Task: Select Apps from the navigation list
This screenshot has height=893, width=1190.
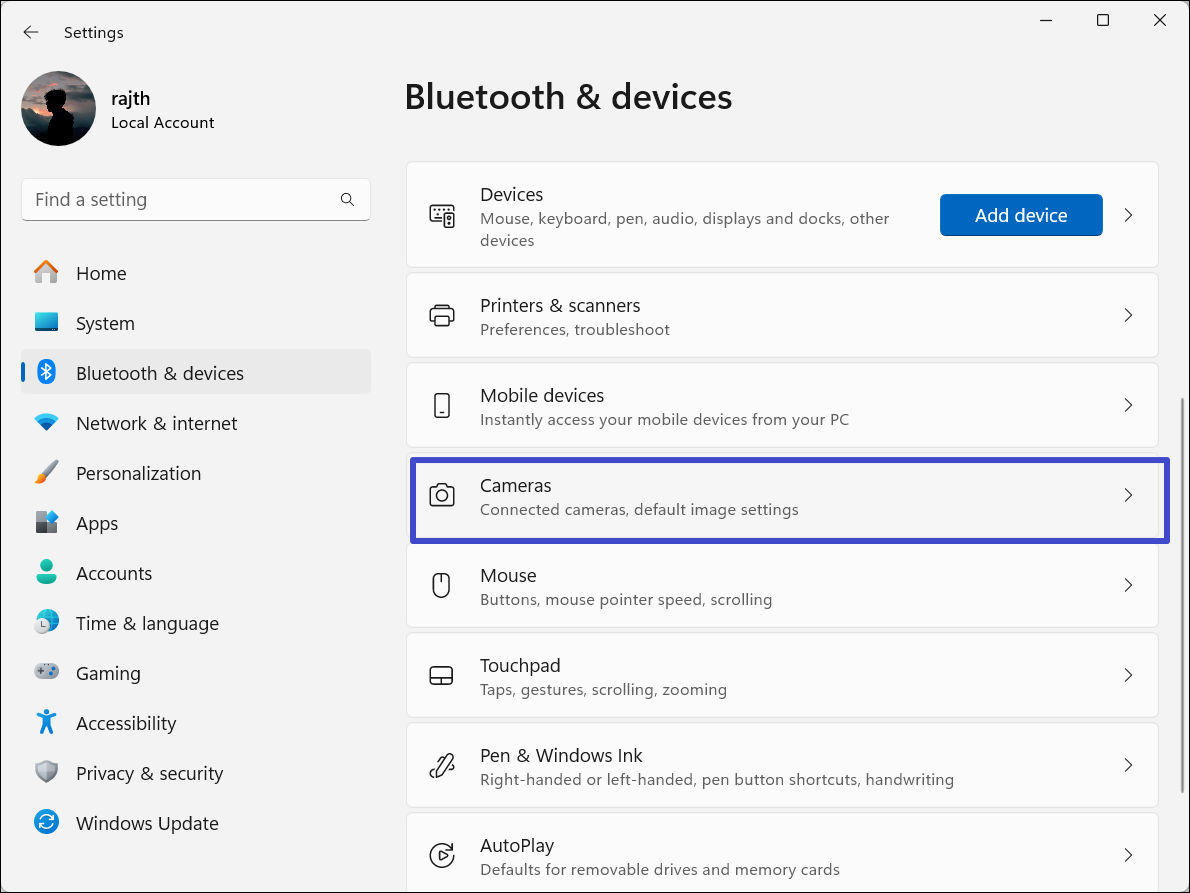Action: [x=97, y=523]
